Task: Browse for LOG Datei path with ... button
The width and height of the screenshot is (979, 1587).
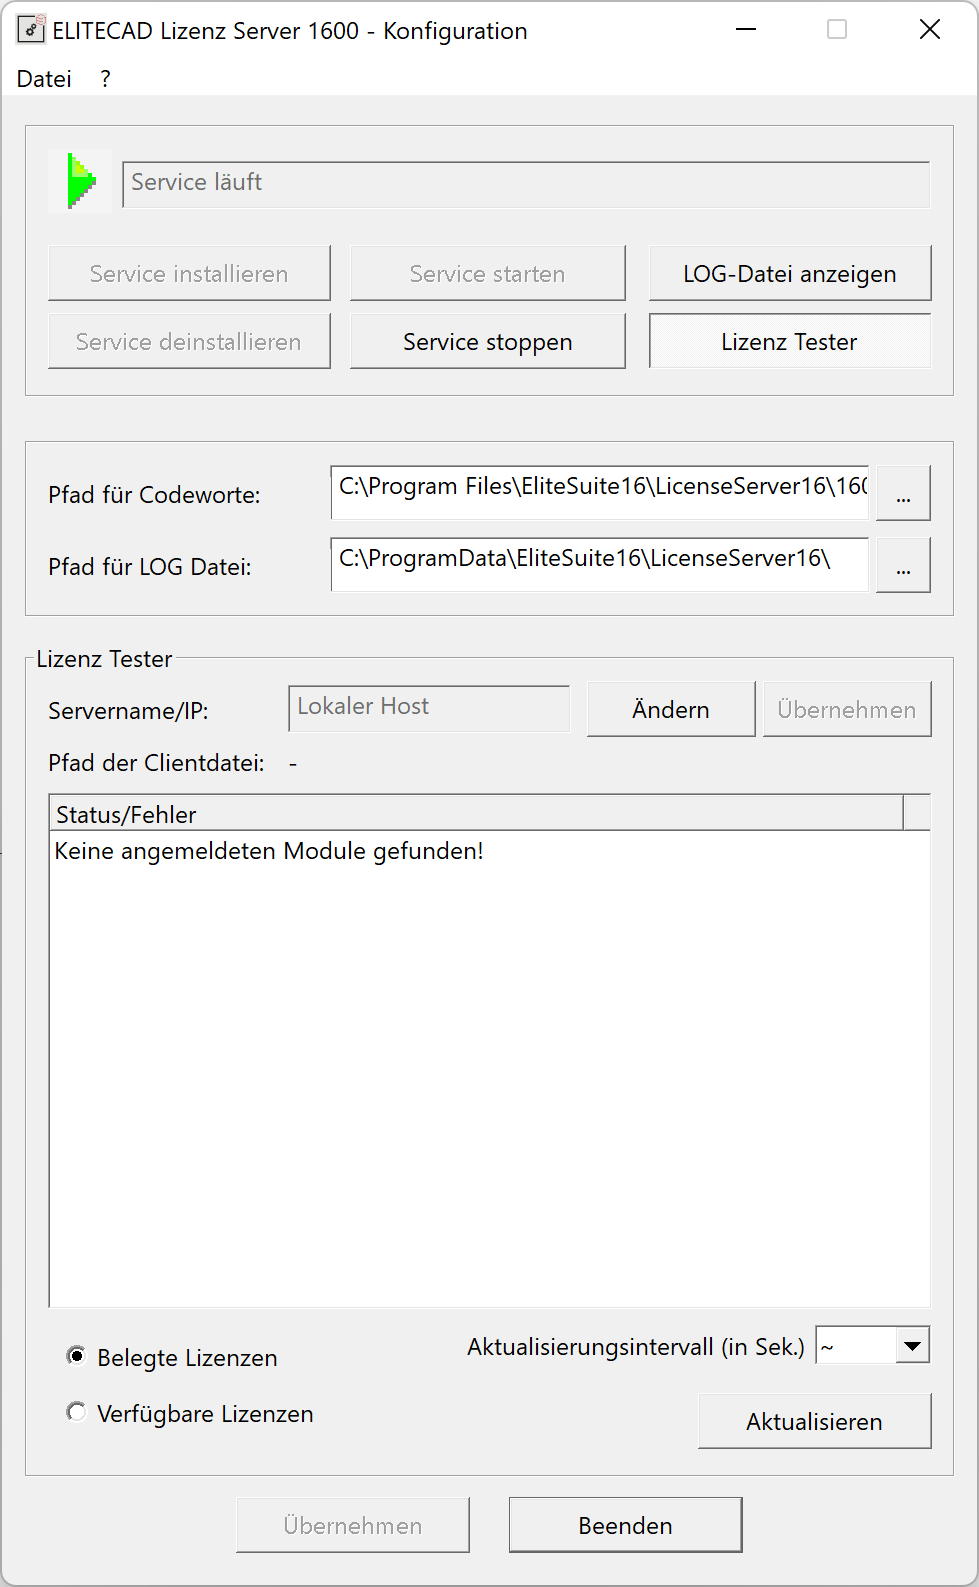Action: 903,565
